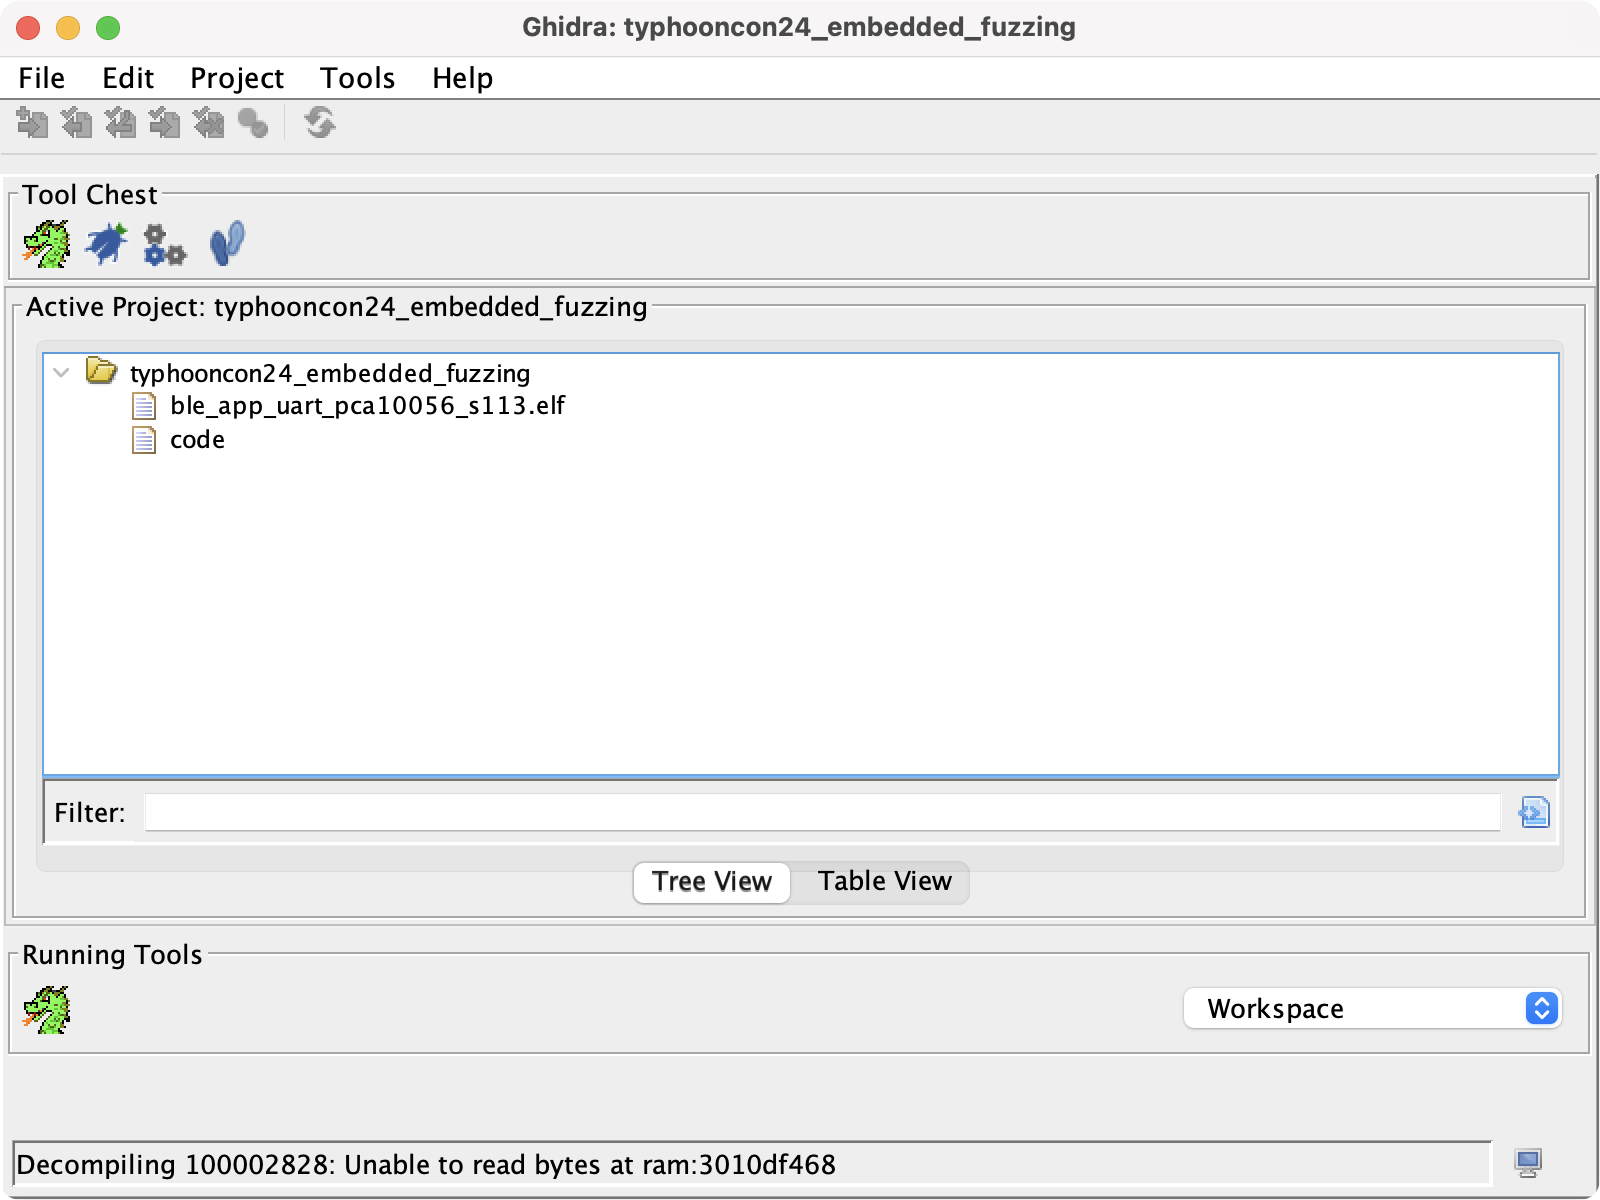Launch the Emulator gears tool

(165, 244)
